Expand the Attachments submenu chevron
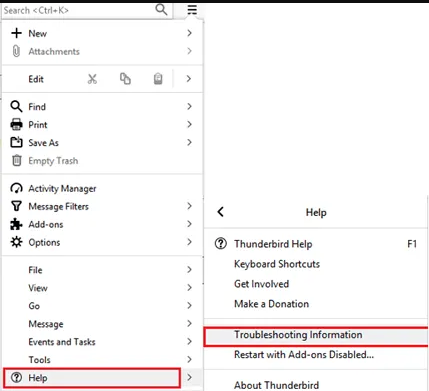 [x=189, y=51]
